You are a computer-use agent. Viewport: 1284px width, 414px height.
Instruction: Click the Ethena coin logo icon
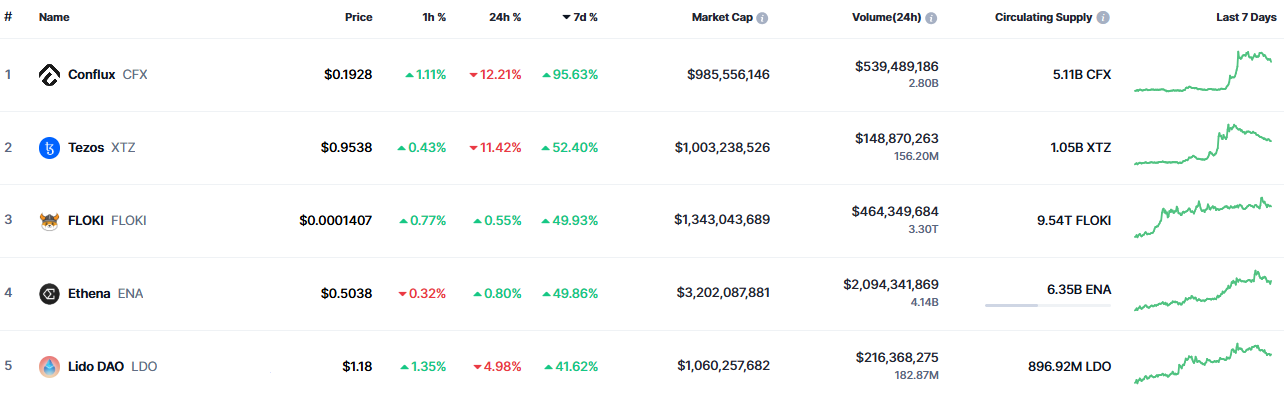(49, 294)
